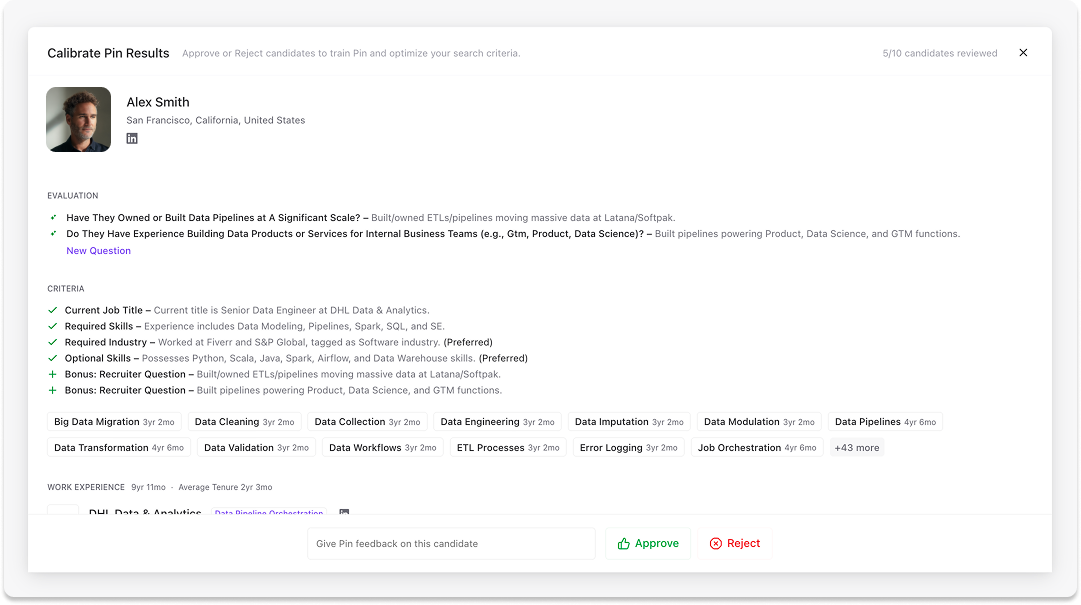Click the San Francisco, California location text
Screen dimensions: 1081x605
[x=216, y=120]
